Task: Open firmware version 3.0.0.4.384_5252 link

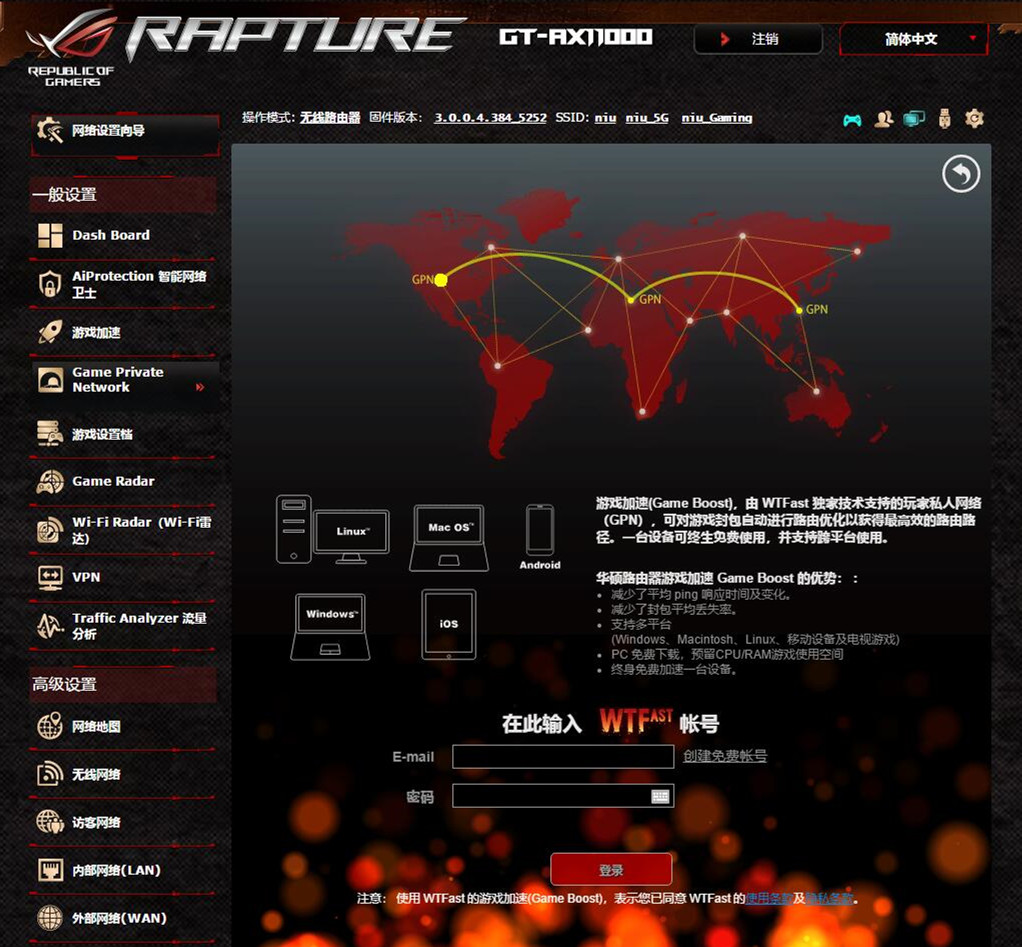Action: [x=490, y=118]
